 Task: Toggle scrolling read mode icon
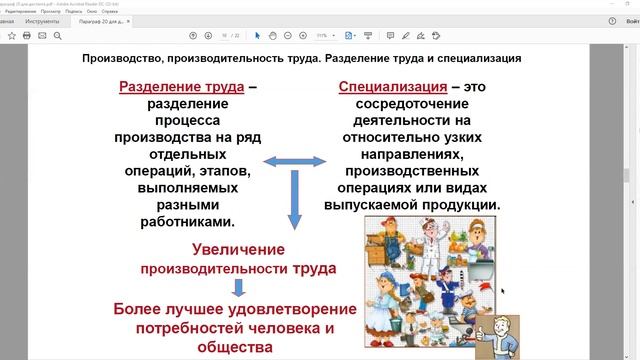368,36
